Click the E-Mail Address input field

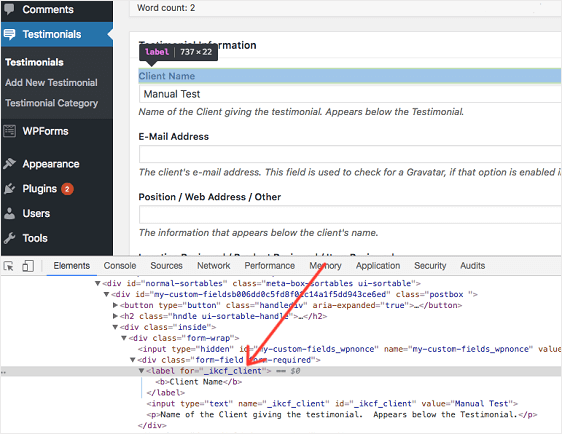coord(350,154)
